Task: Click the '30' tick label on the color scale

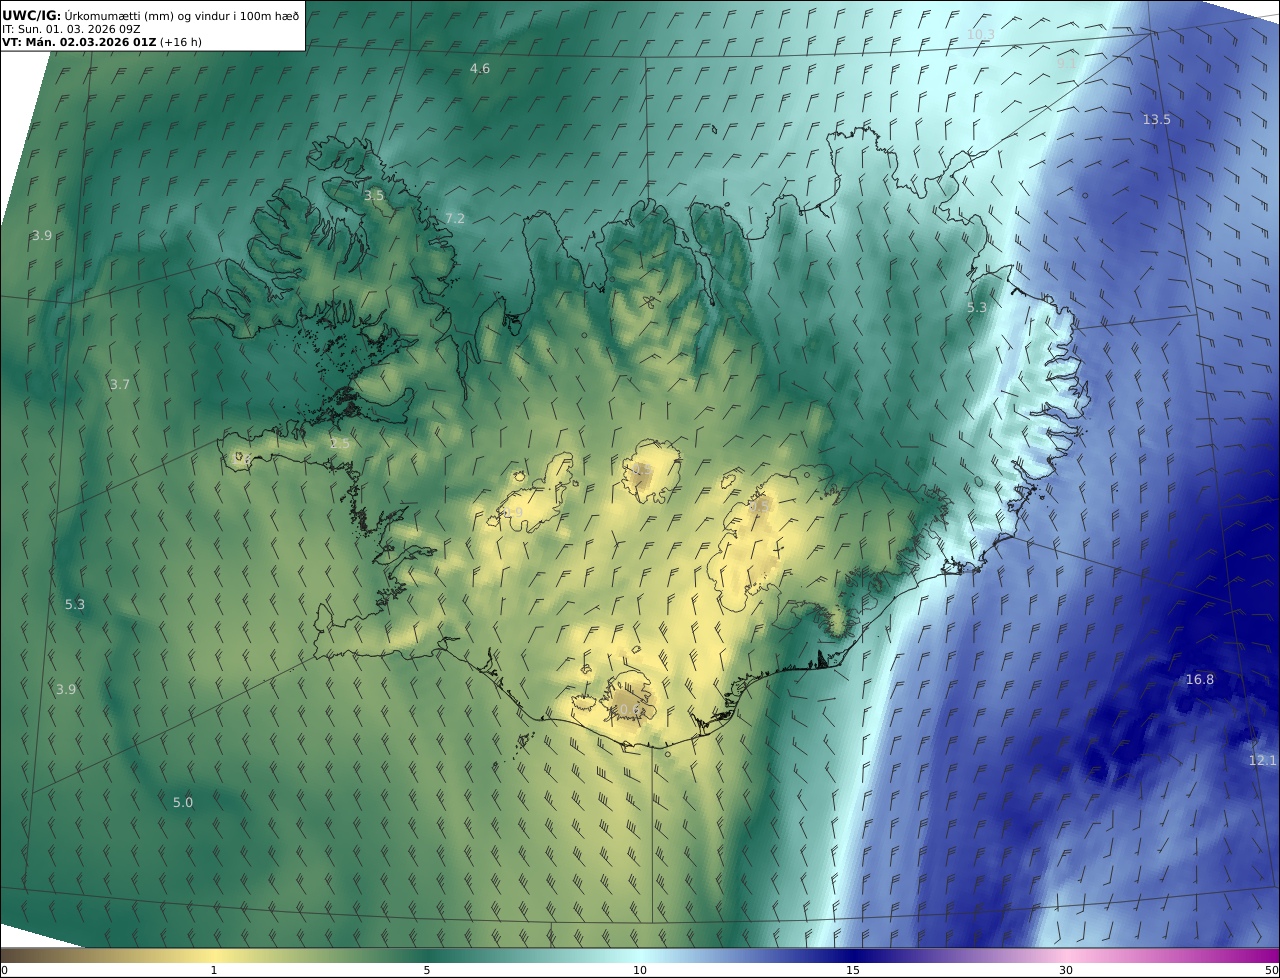Action: pos(1066,970)
